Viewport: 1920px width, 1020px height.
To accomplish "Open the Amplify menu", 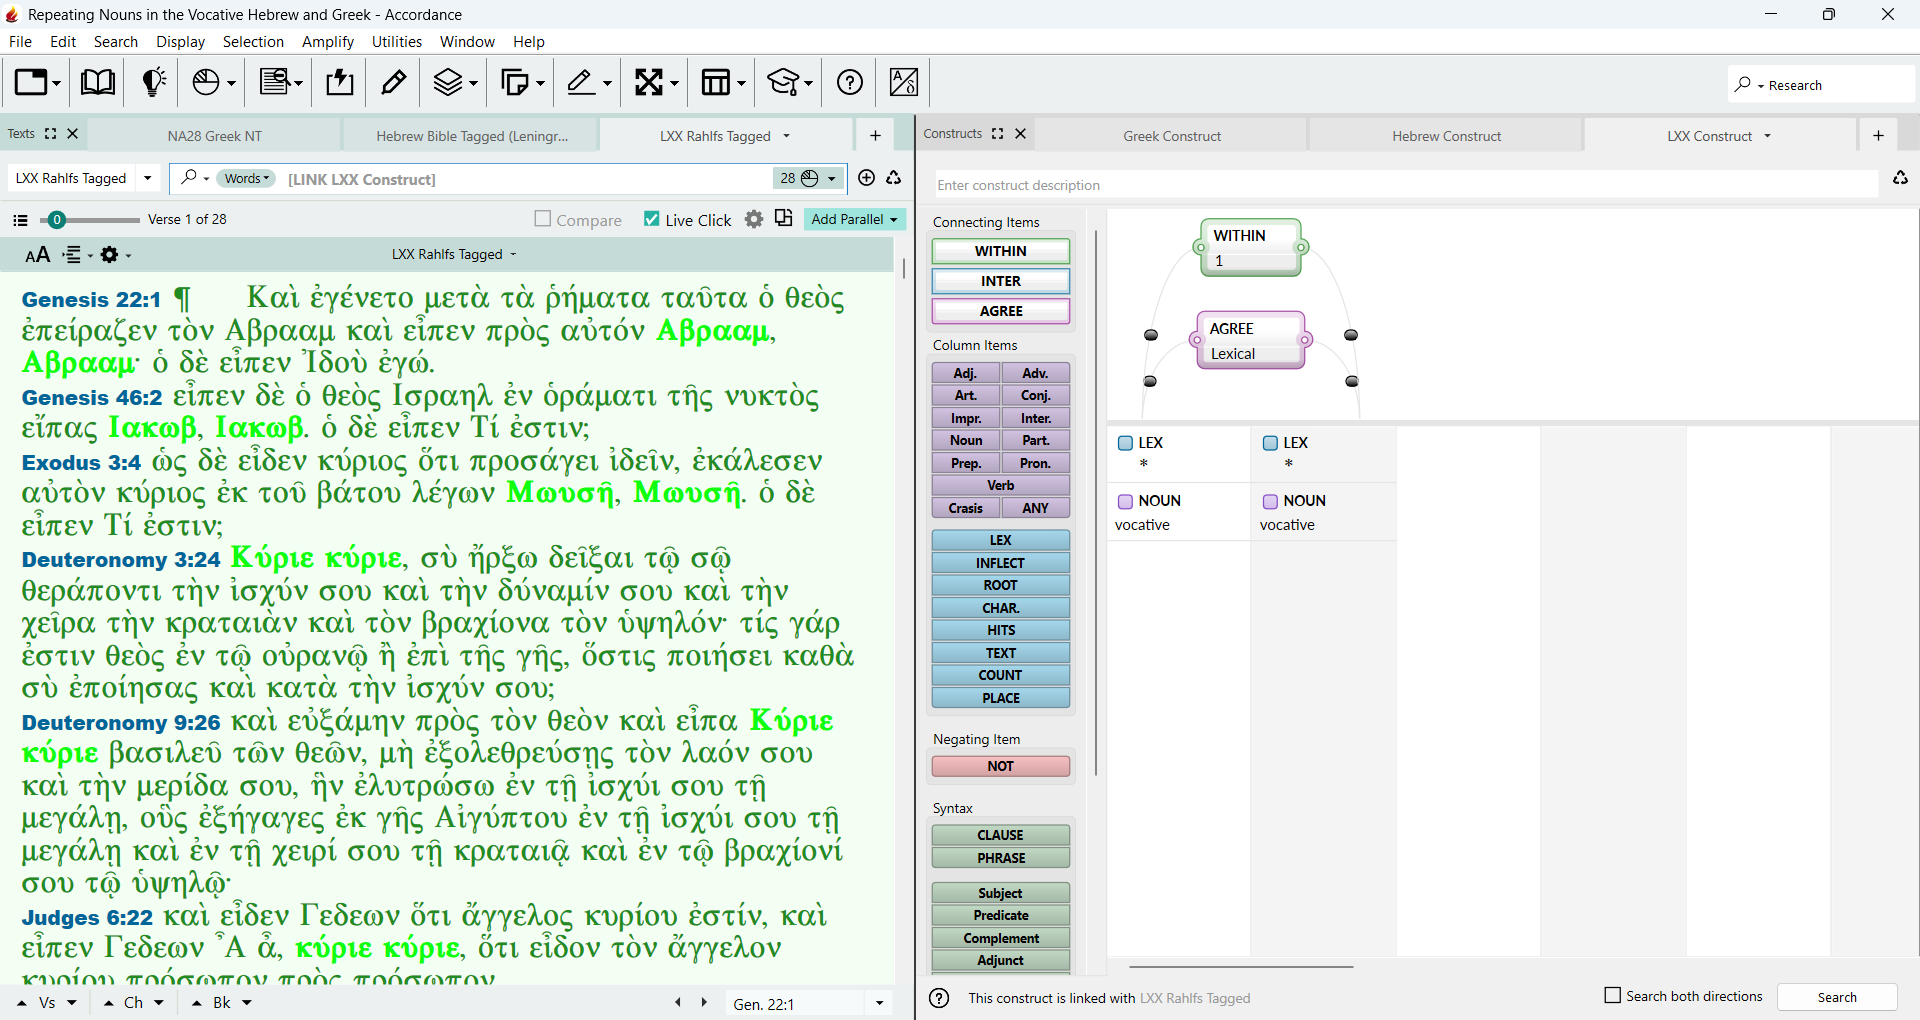I will pyautogui.click(x=328, y=41).
